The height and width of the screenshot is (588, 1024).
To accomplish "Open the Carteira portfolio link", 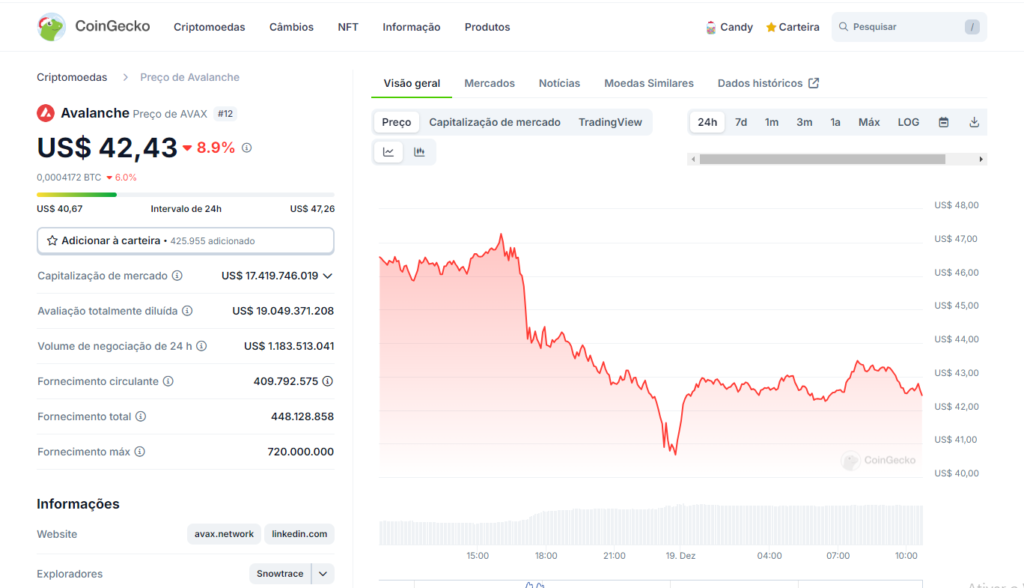I will [792, 27].
